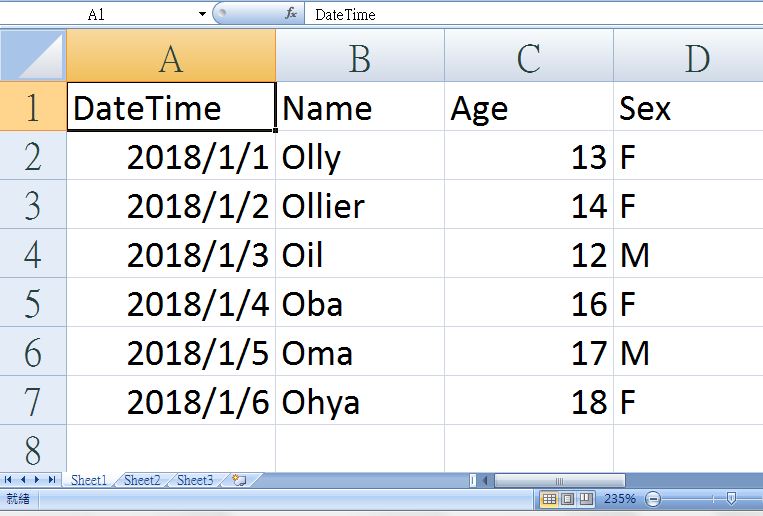Go to first sheet with navigation arrow
The width and height of the screenshot is (763, 516).
tap(9, 480)
